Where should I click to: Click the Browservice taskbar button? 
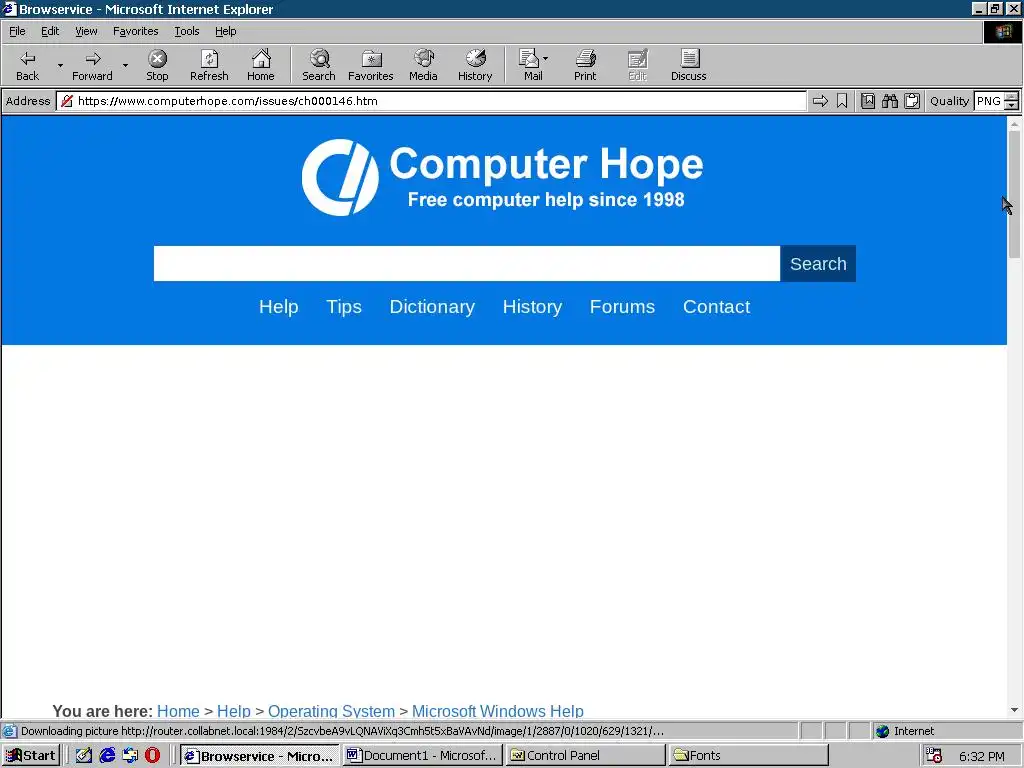click(x=260, y=756)
